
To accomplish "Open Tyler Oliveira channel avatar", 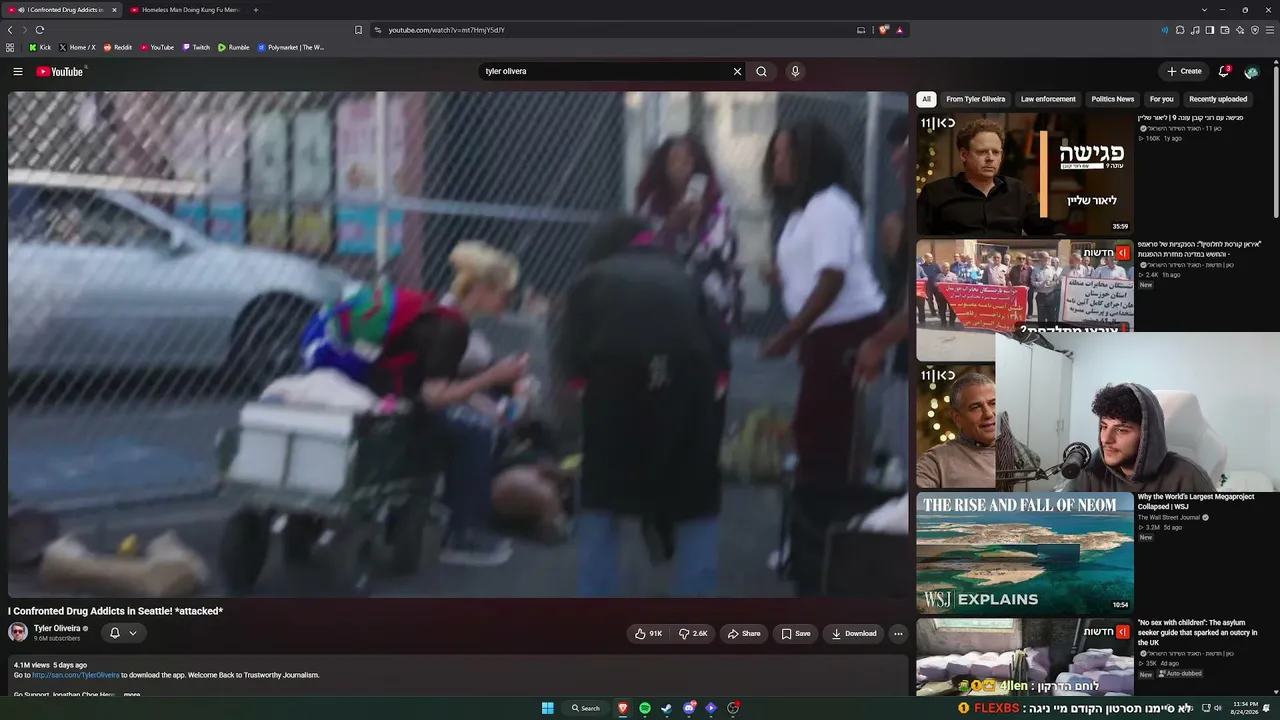I will tap(18, 632).
